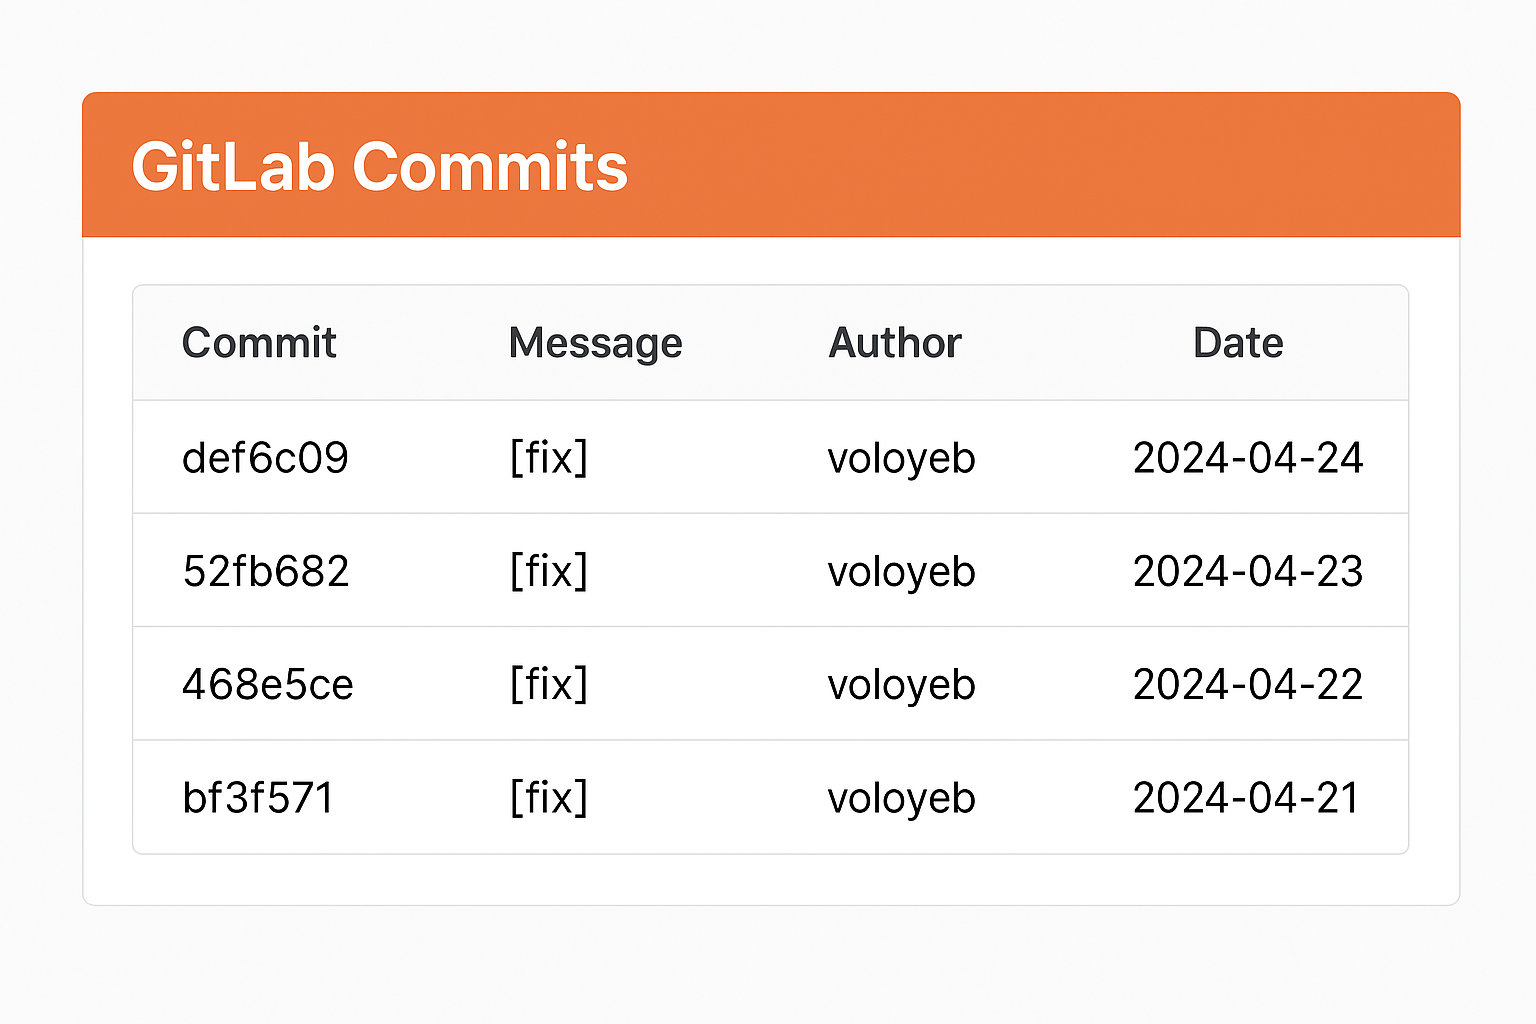Click the [fix] message for bf3f571
The height and width of the screenshot is (1024, 1536).
click(549, 798)
